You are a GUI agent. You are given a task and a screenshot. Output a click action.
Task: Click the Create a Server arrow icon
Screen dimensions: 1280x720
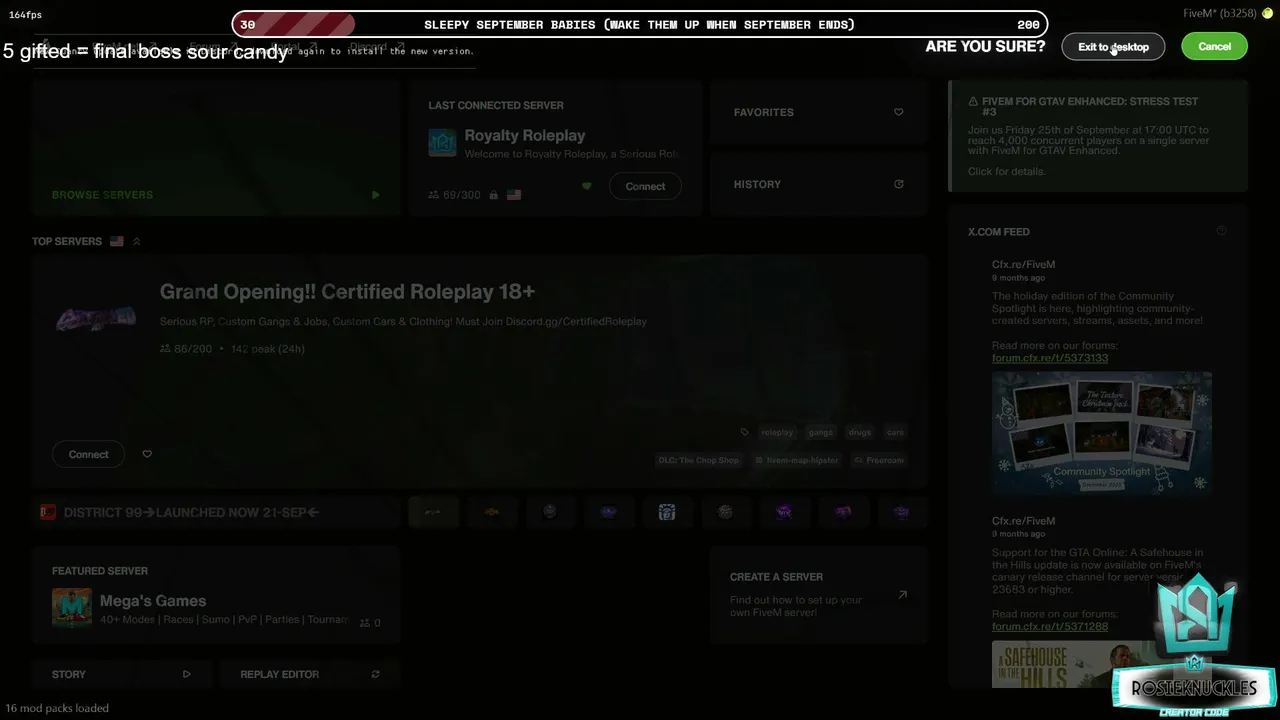[902, 594]
